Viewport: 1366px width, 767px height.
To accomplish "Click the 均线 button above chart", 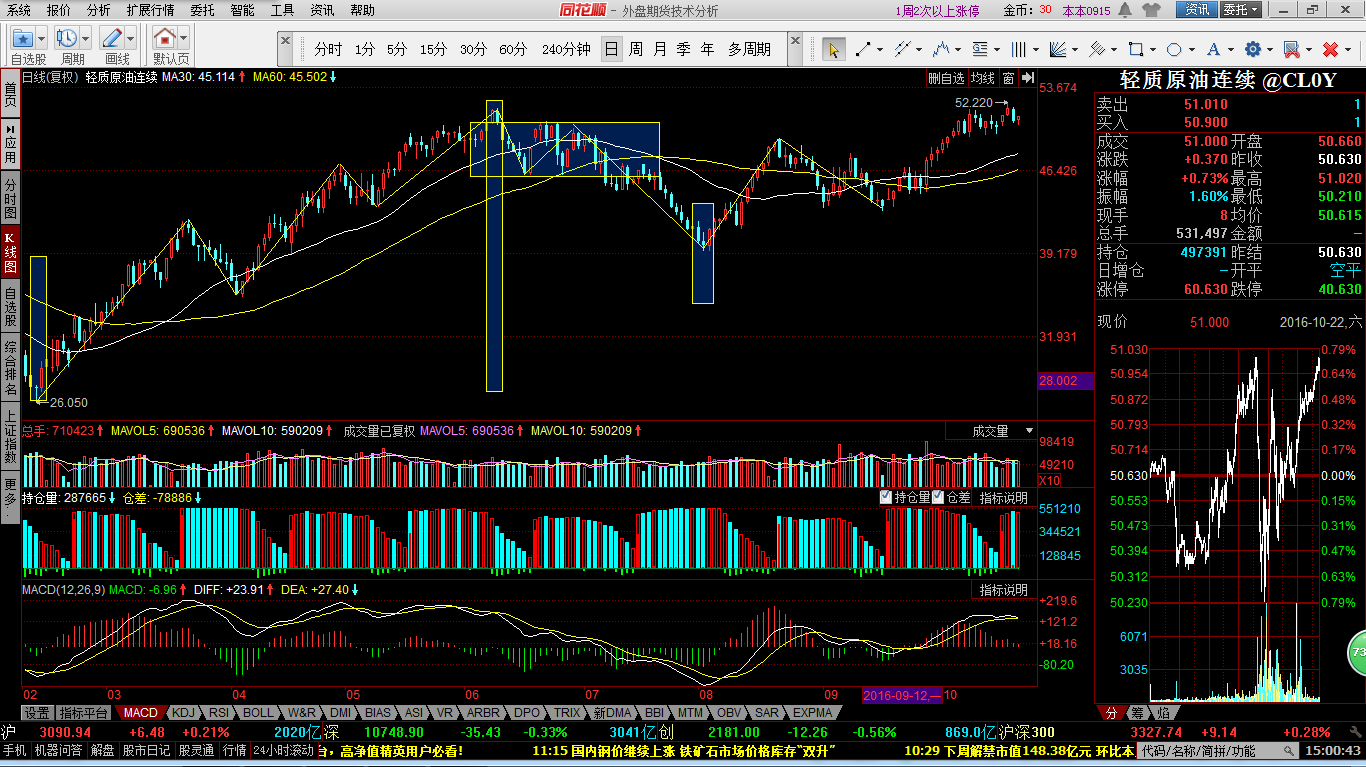I will 983,78.
